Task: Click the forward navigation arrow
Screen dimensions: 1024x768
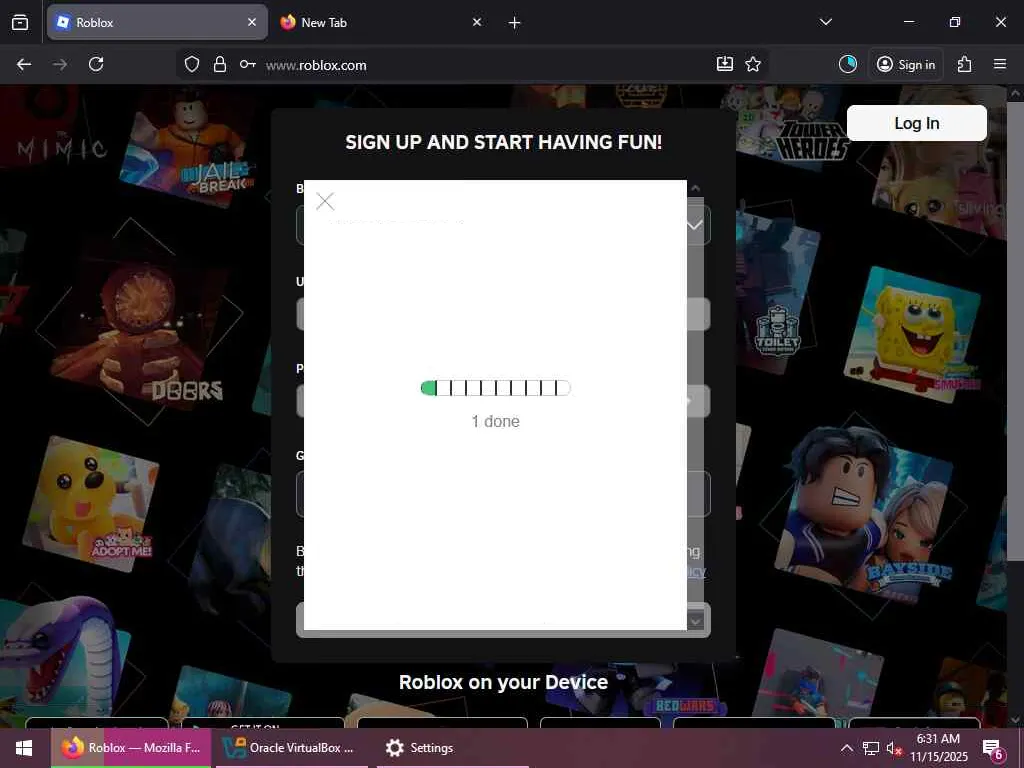Action: tap(60, 64)
